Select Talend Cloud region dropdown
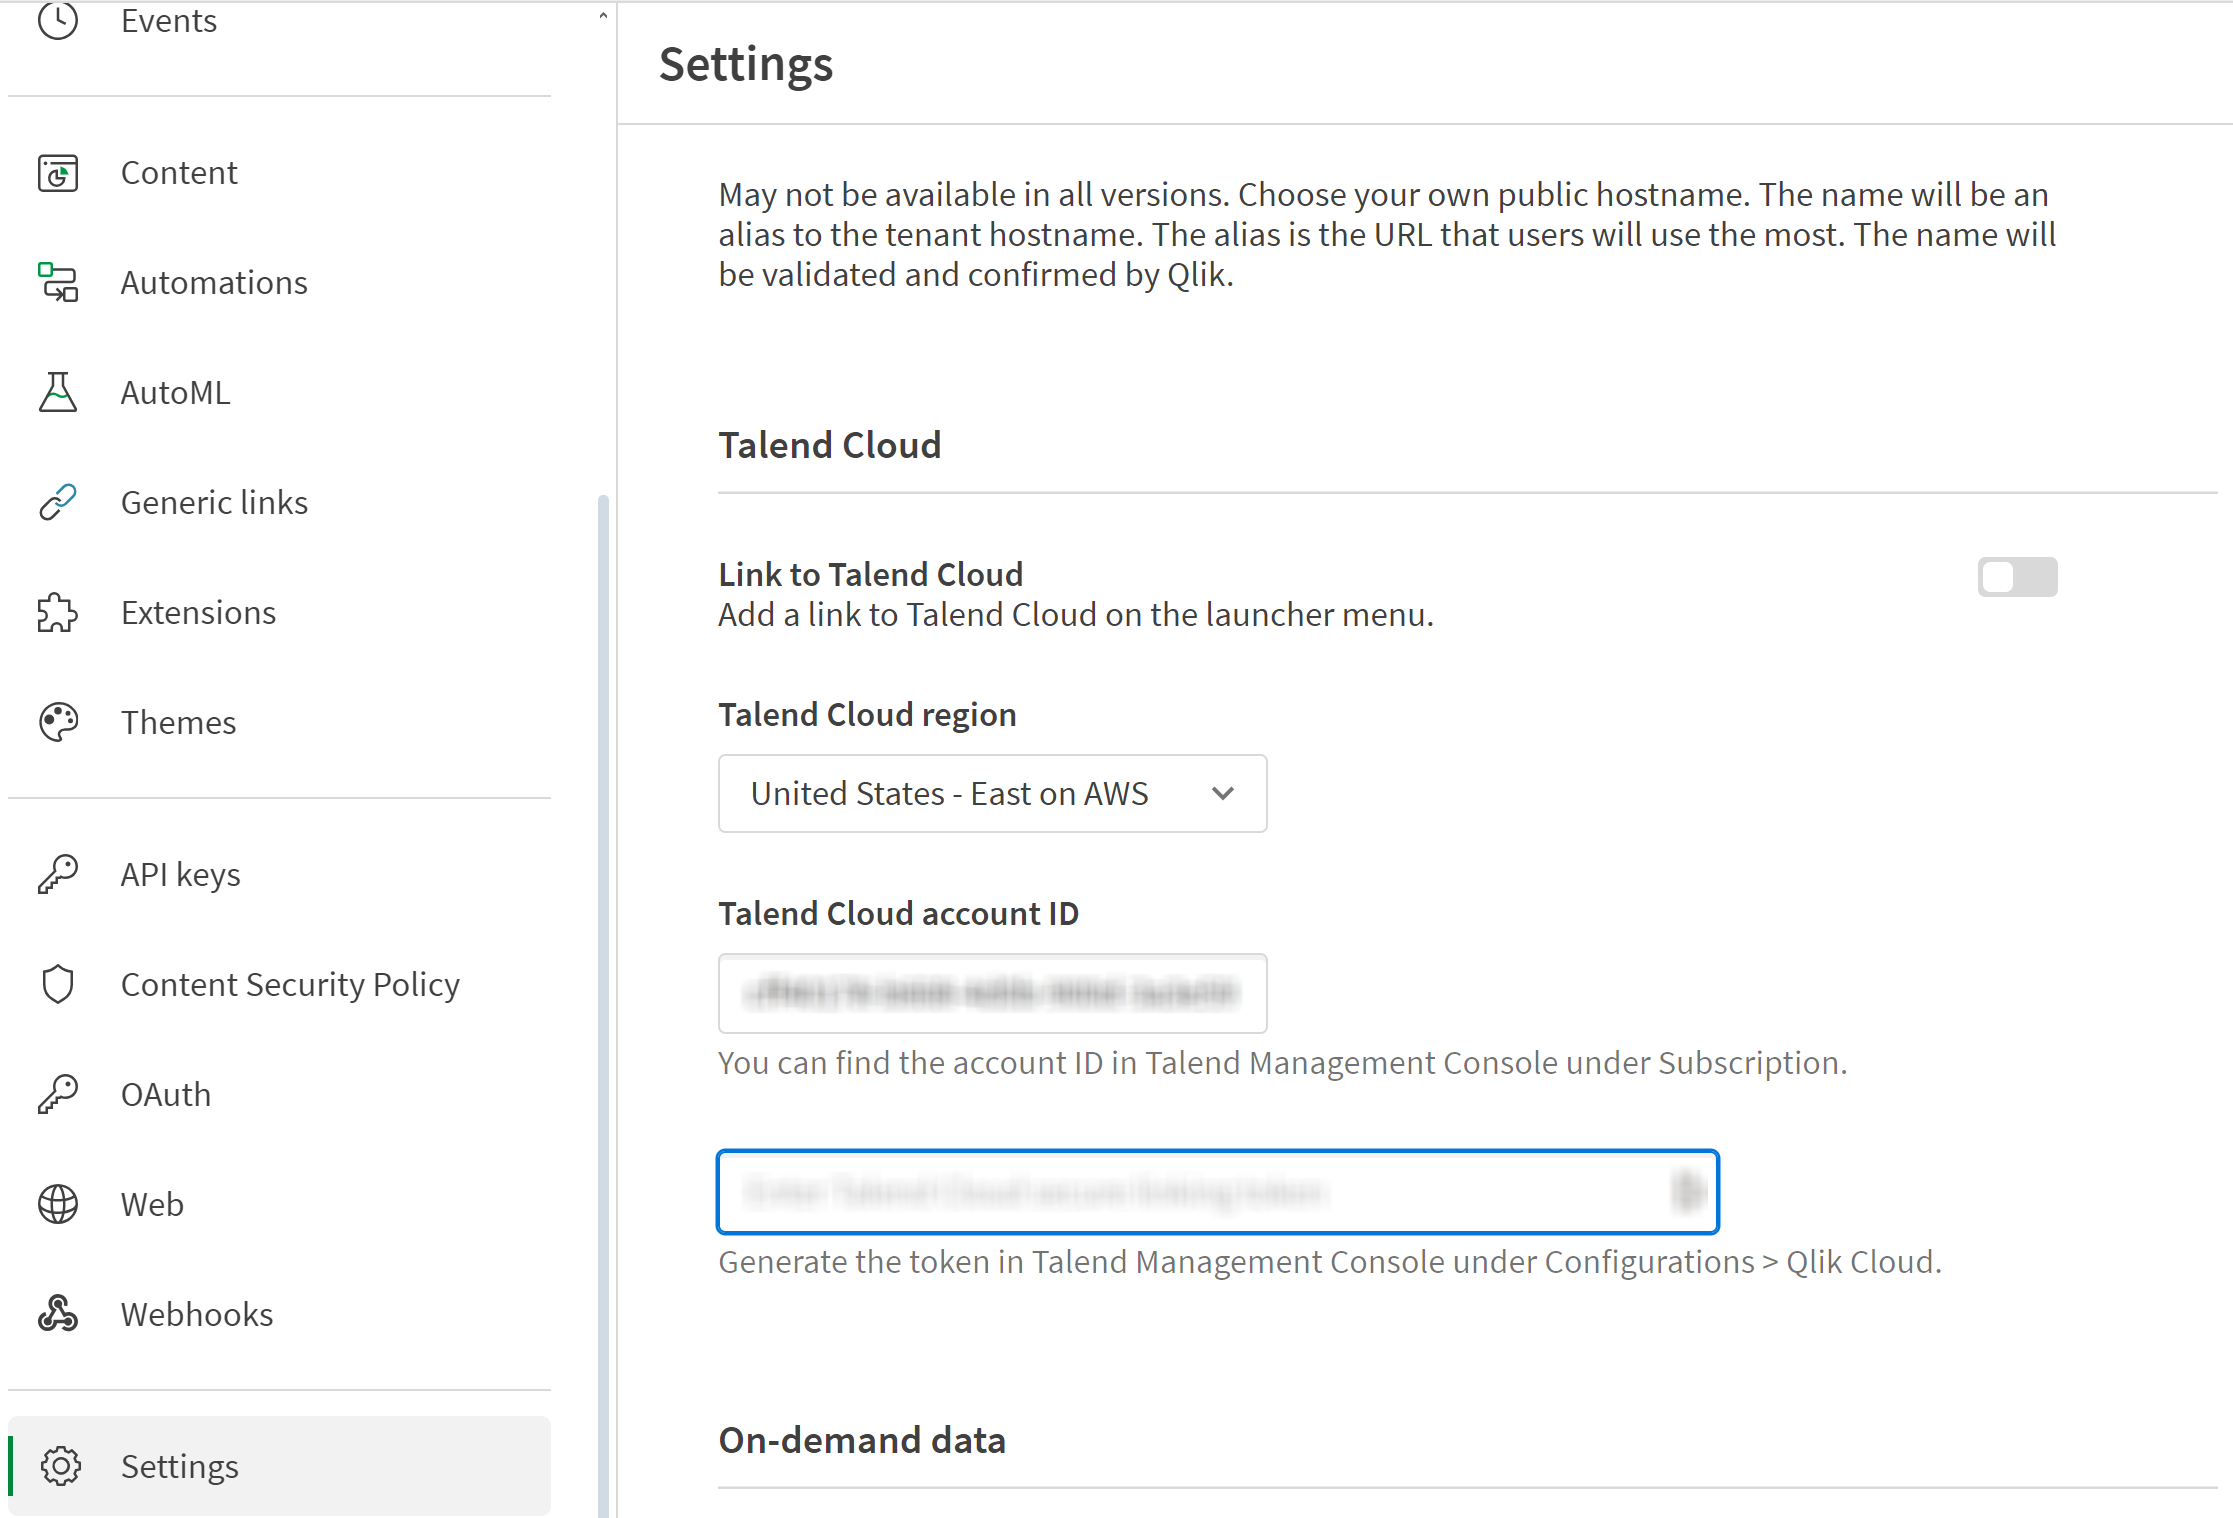The width and height of the screenshot is (2233, 1518). 993,793
